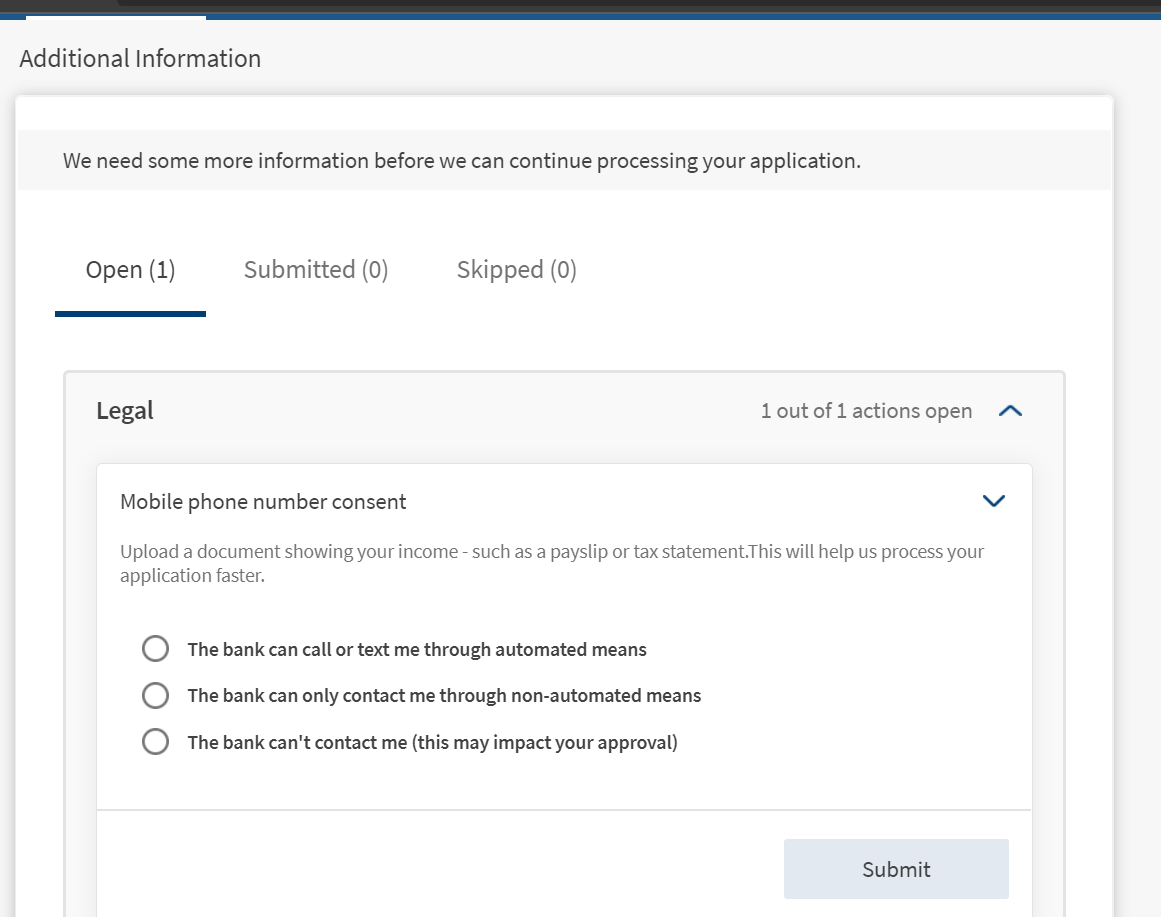Click the blue underline beneath the Open tab
This screenshot has height=917, width=1161.
tap(130, 314)
